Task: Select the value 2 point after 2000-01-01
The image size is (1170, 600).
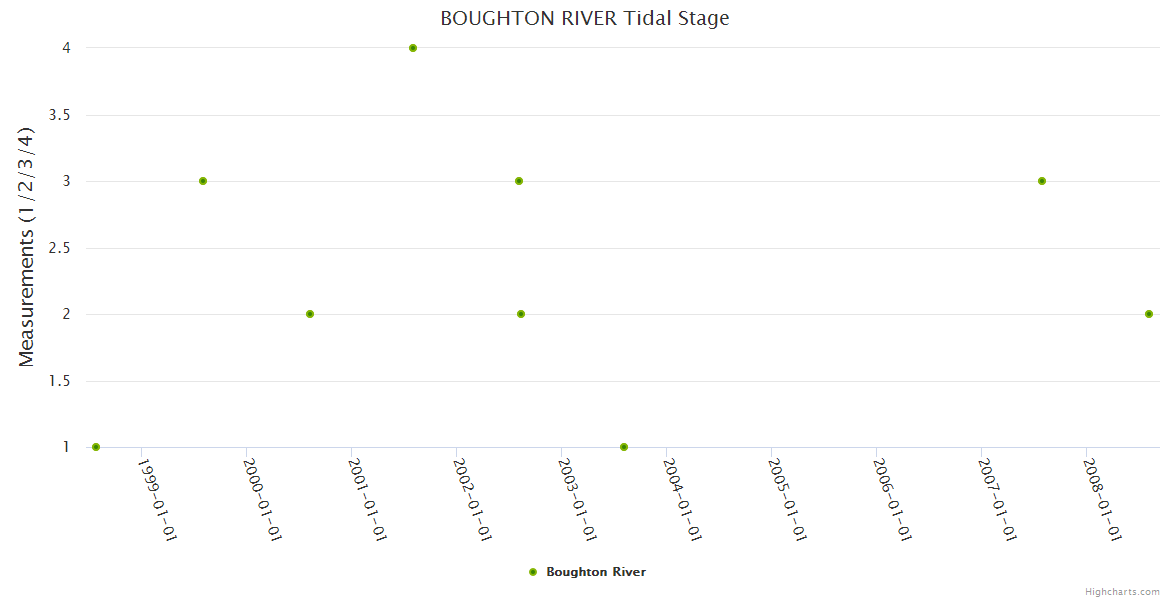Action: [310, 314]
